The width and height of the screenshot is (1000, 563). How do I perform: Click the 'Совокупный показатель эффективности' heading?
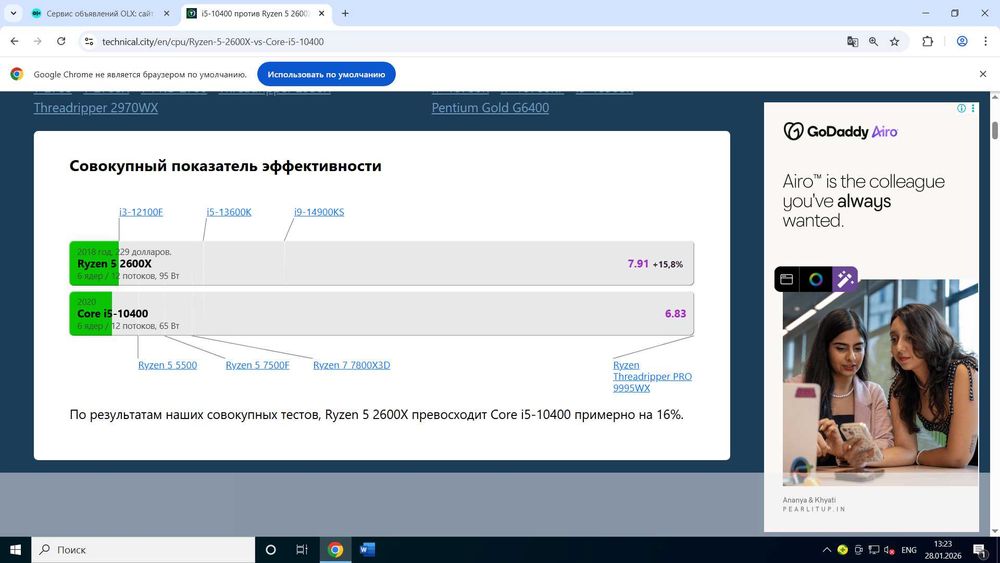[x=225, y=166]
